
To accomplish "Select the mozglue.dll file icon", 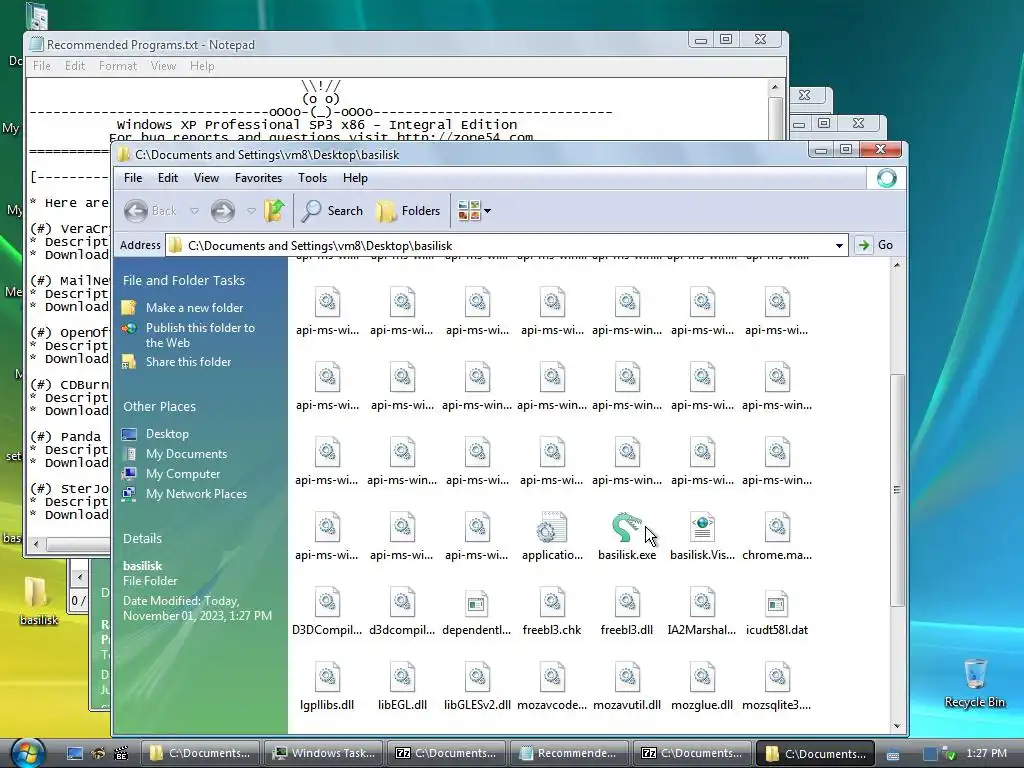I will click(x=702, y=678).
